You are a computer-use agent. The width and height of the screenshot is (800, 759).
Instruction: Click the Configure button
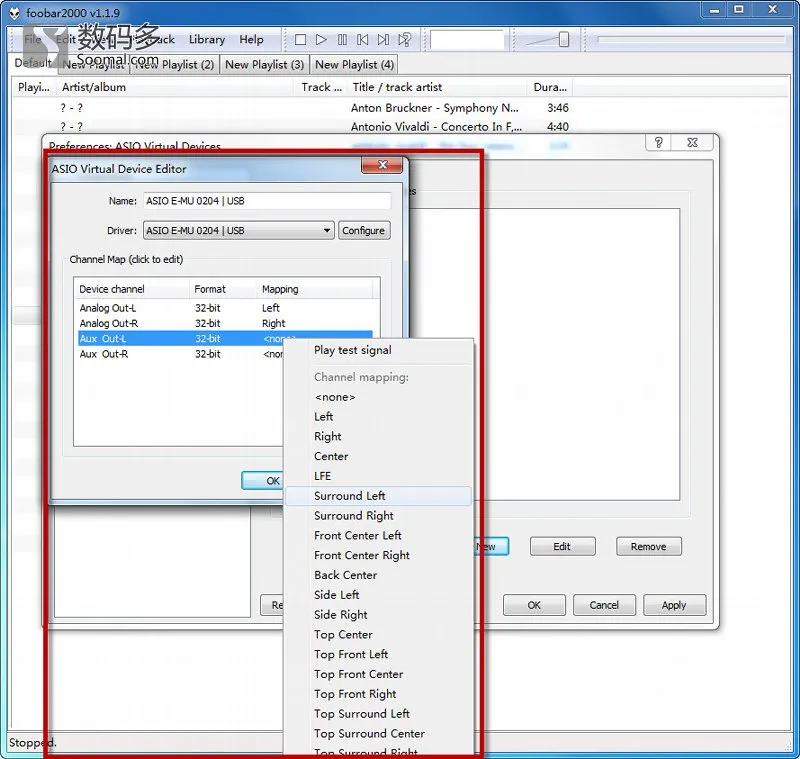(x=363, y=231)
